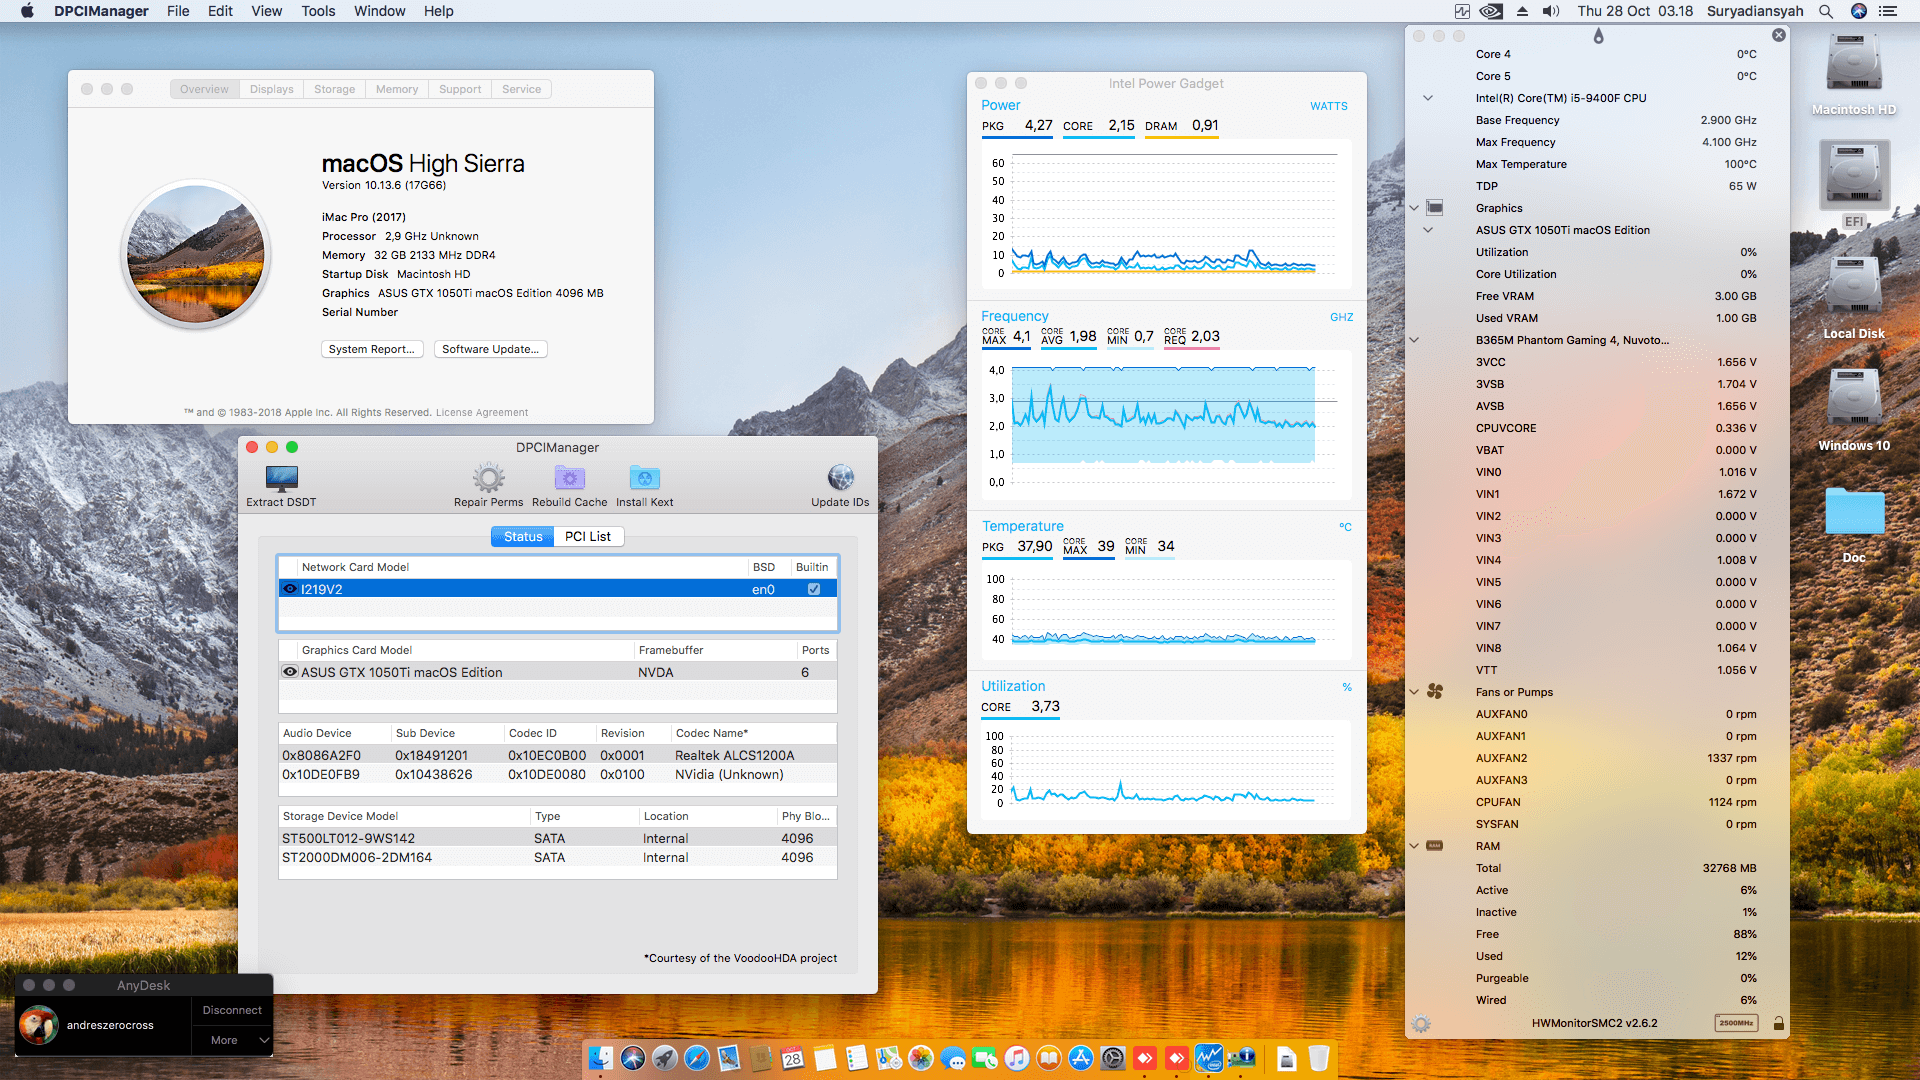The height and width of the screenshot is (1080, 1920).
Task: Click the Rebuild Cache toolbar icon
Action: coord(569,478)
